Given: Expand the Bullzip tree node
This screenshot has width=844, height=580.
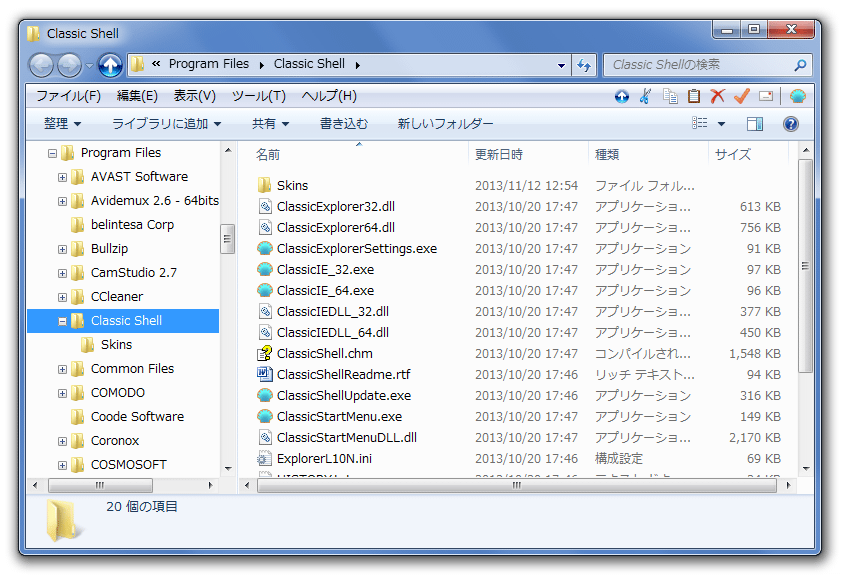Looking at the screenshot, I should click(62, 249).
